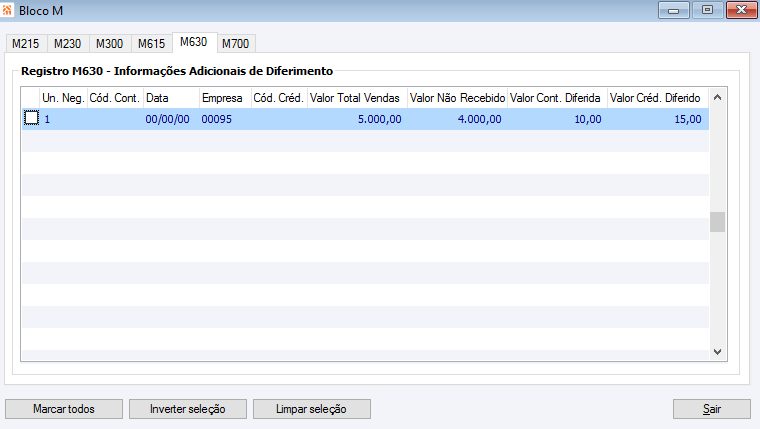760x429 pixels.
Task: Click the Marcar todos button
Action: click(x=64, y=409)
